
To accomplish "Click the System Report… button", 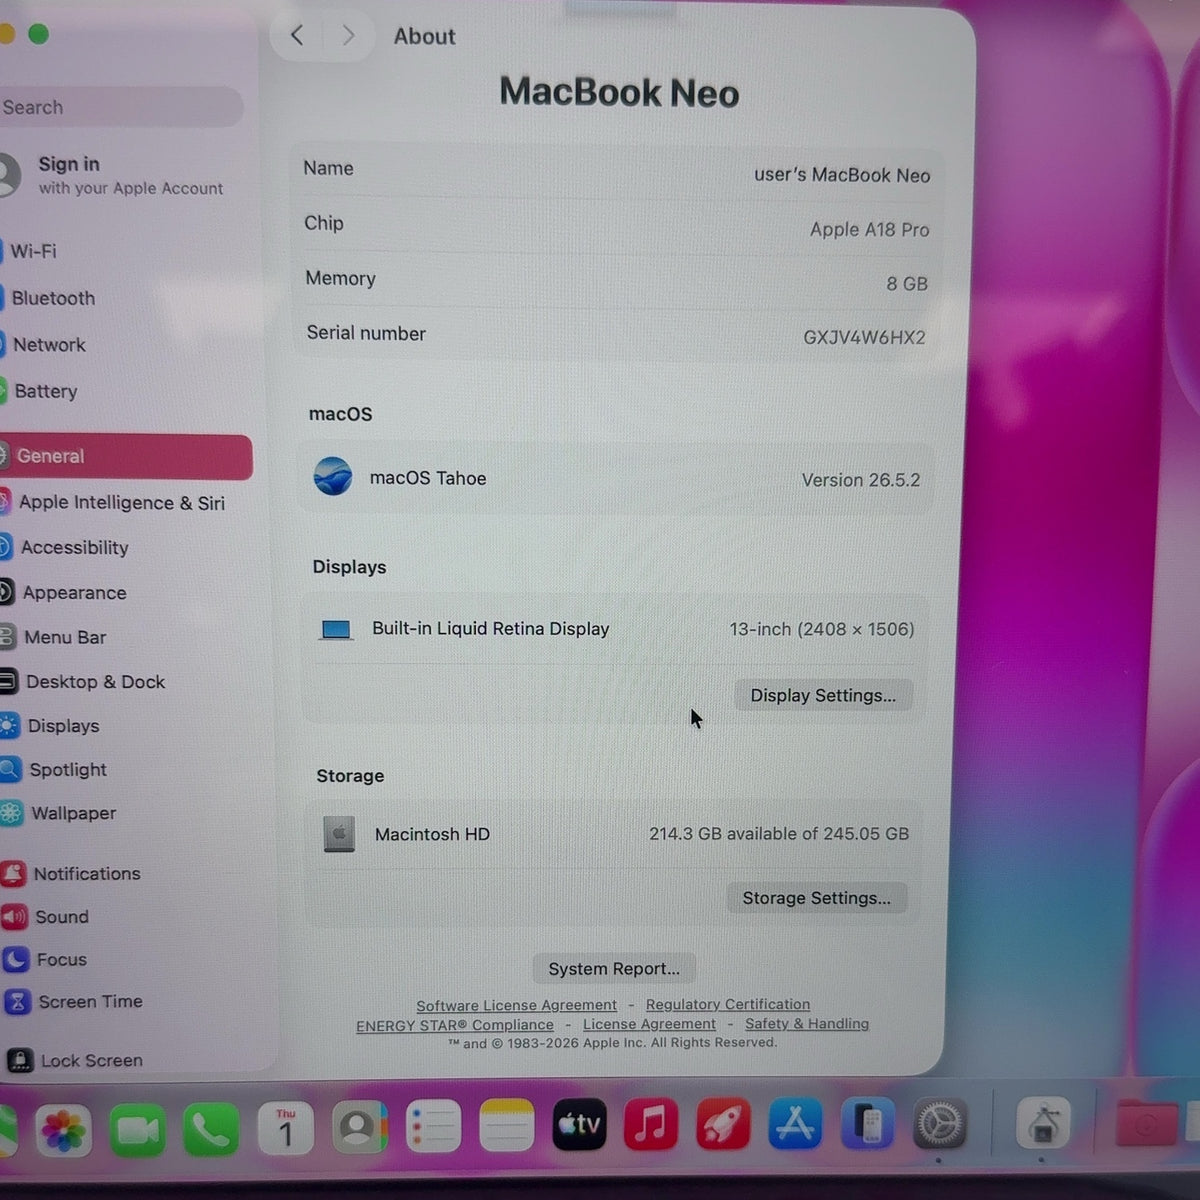I will 614,968.
